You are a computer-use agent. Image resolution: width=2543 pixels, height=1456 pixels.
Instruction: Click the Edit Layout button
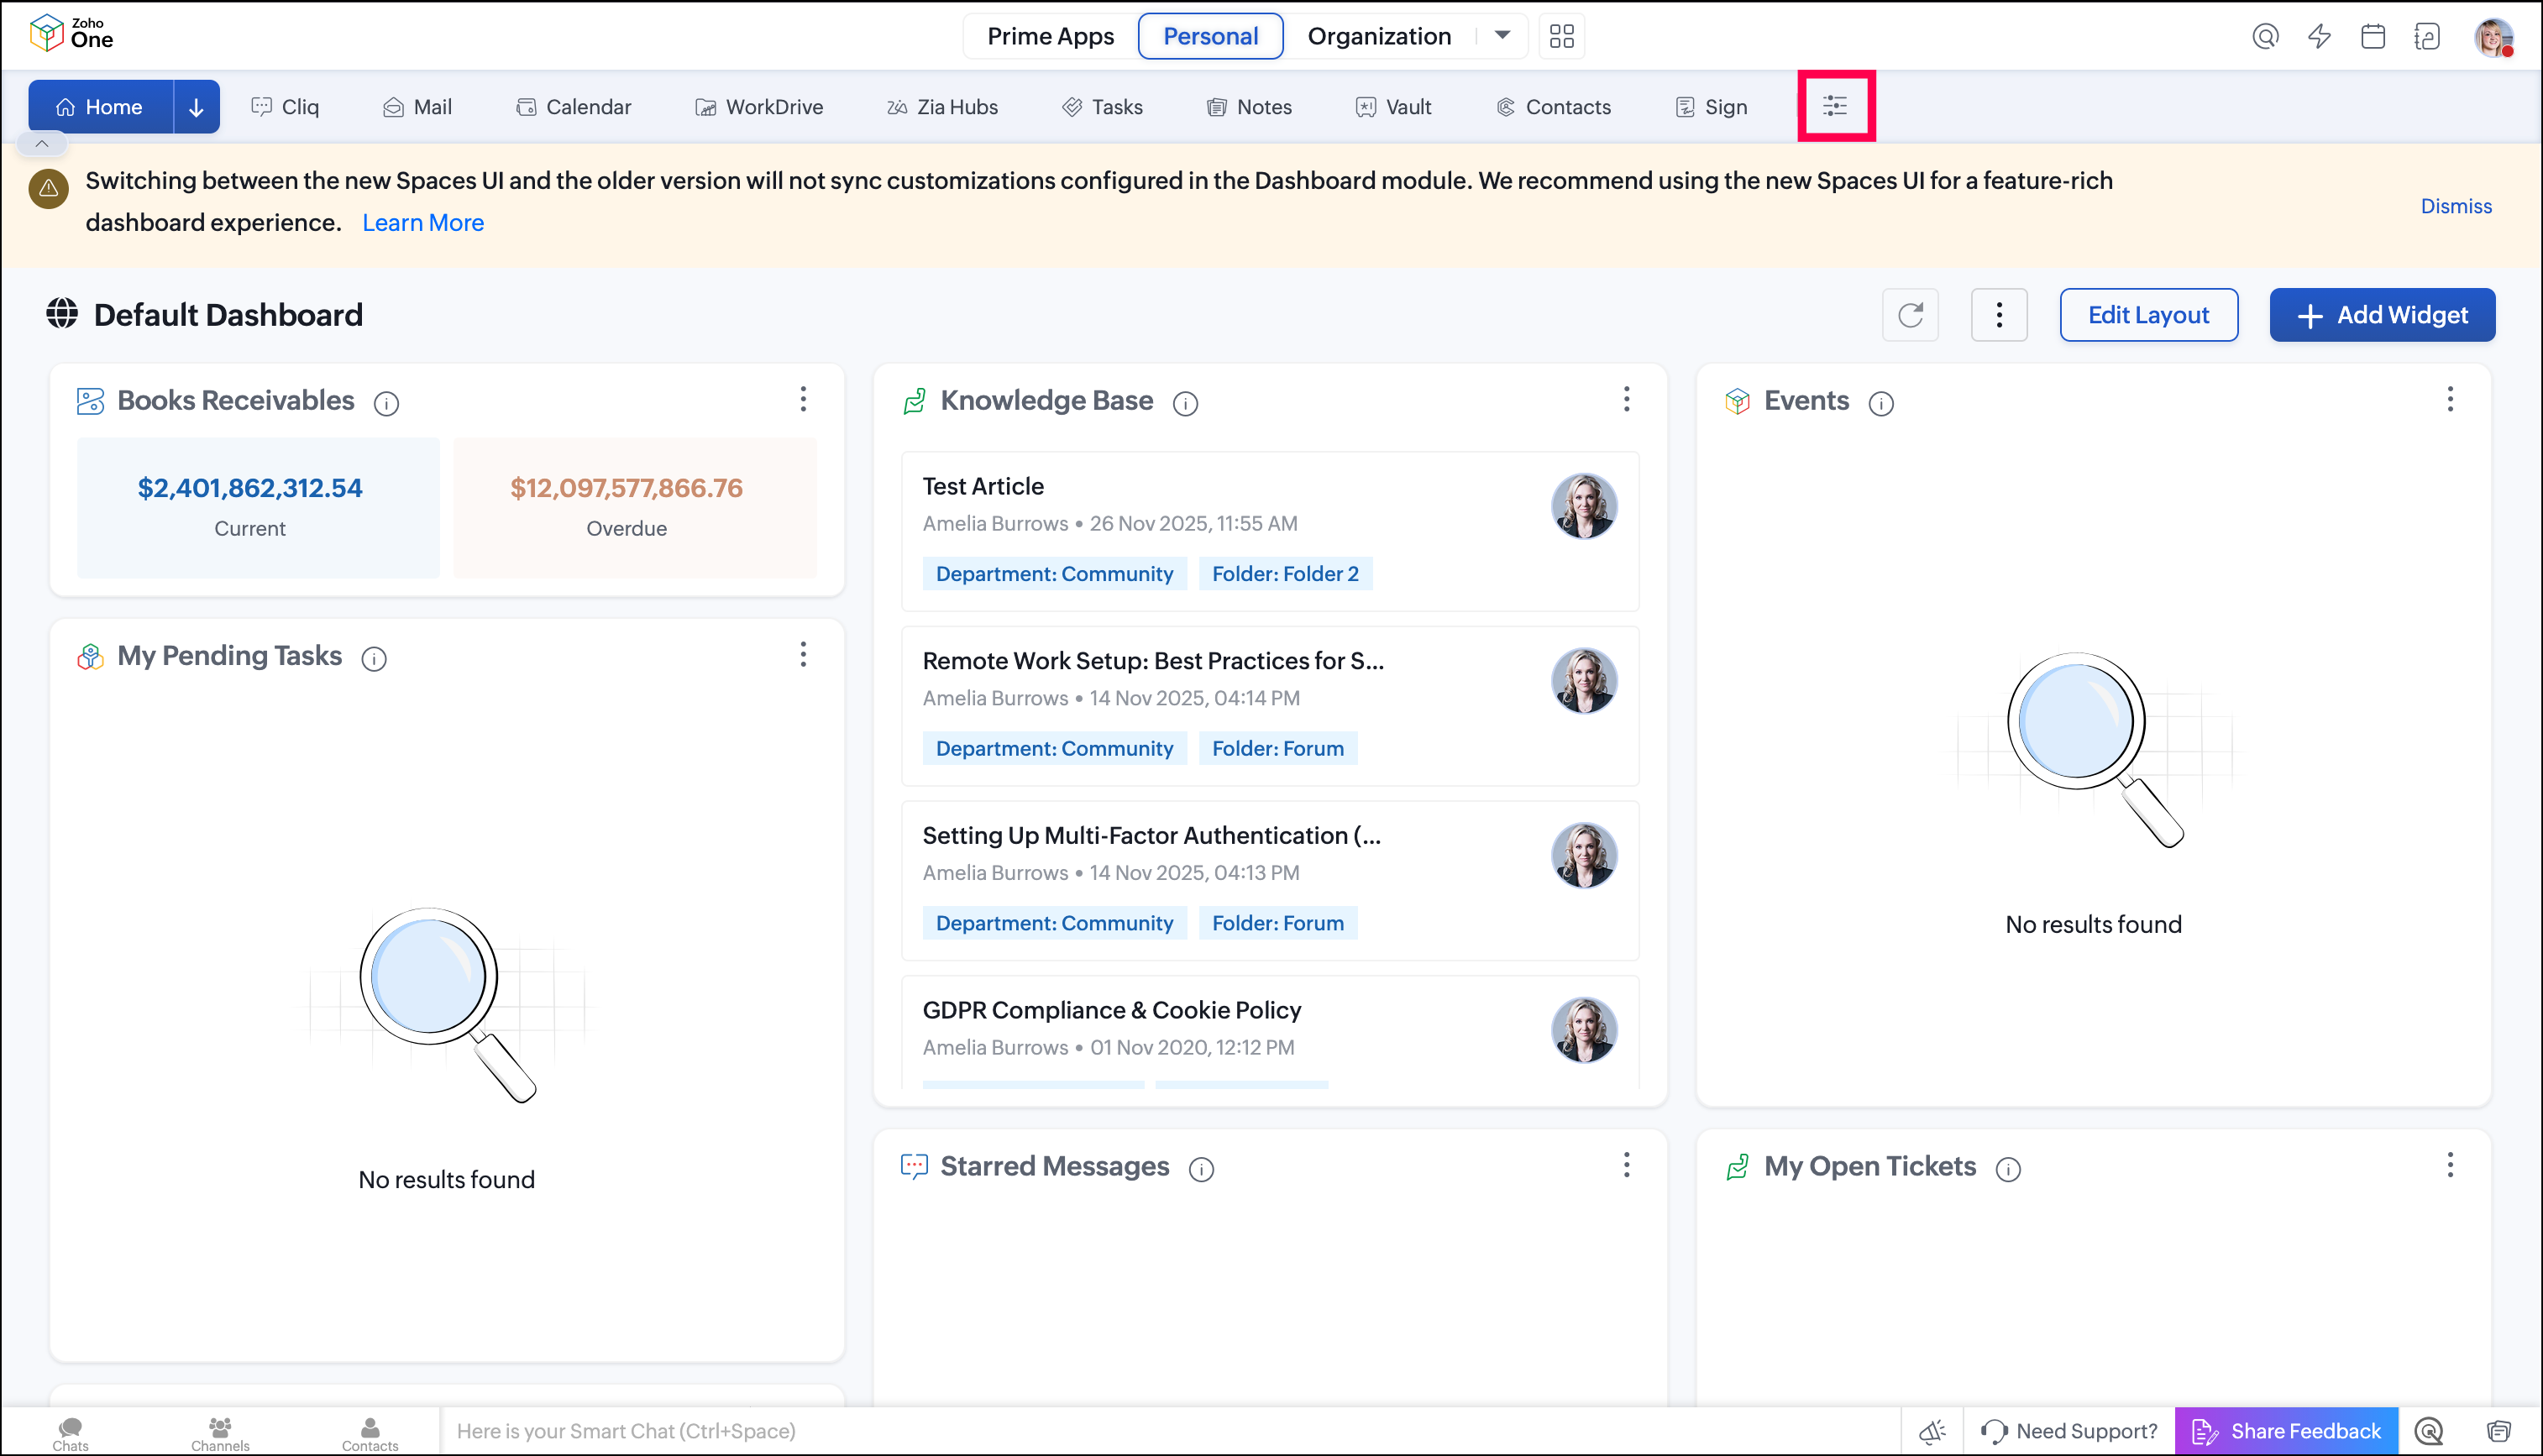pyautogui.click(x=2148, y=315)
